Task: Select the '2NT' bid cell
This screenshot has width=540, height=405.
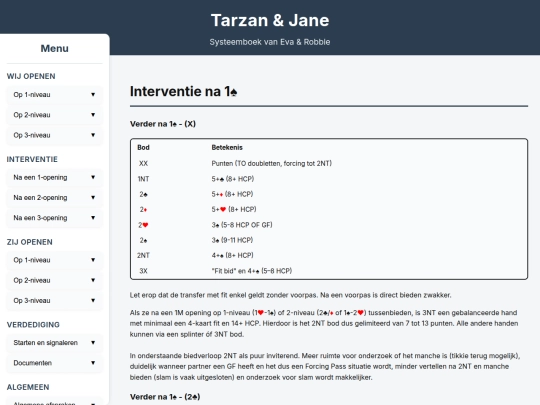Action: [143, 256]
